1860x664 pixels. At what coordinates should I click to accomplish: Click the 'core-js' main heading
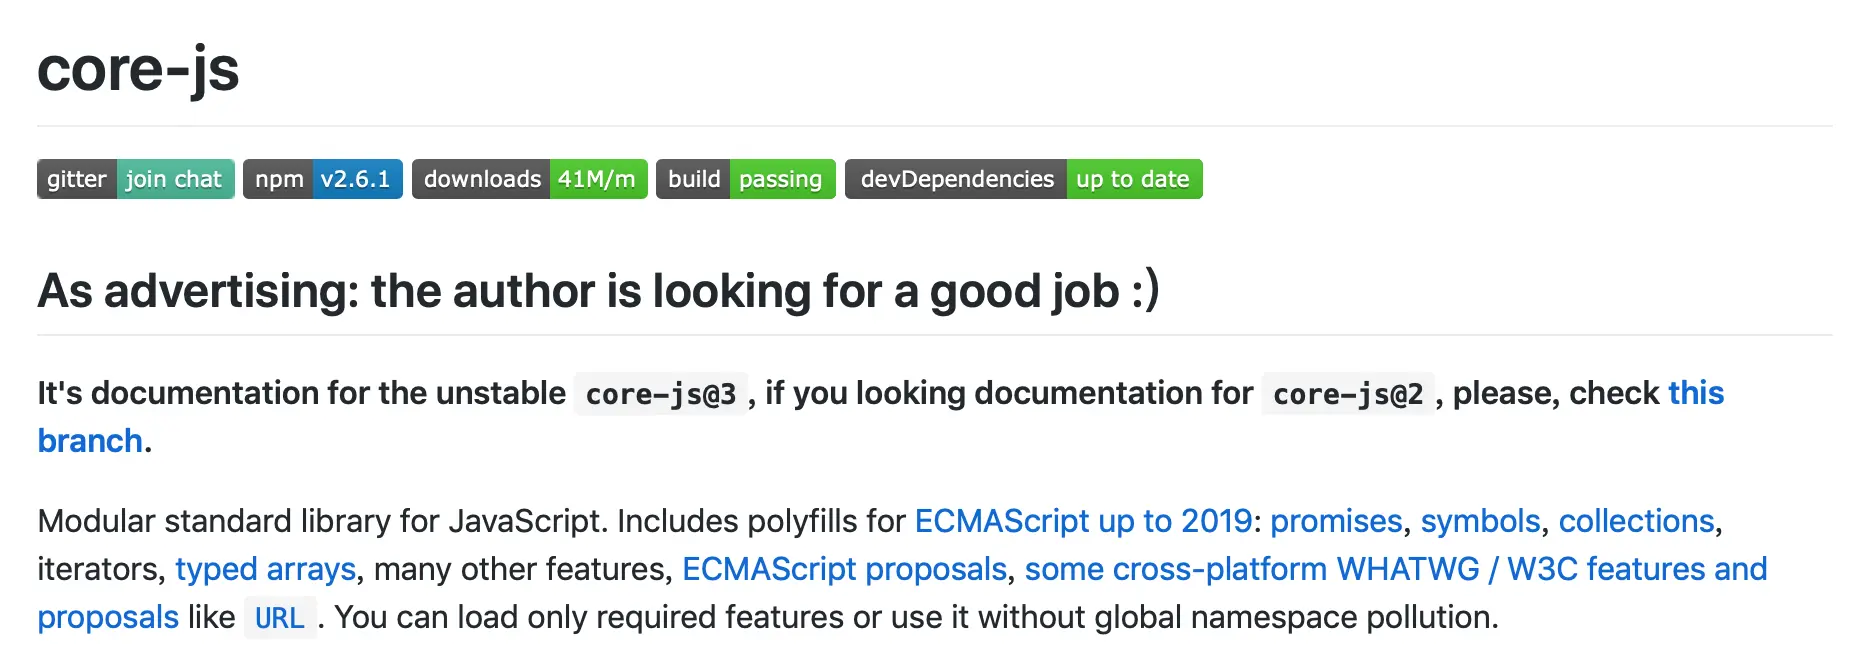tap(138, 69)
